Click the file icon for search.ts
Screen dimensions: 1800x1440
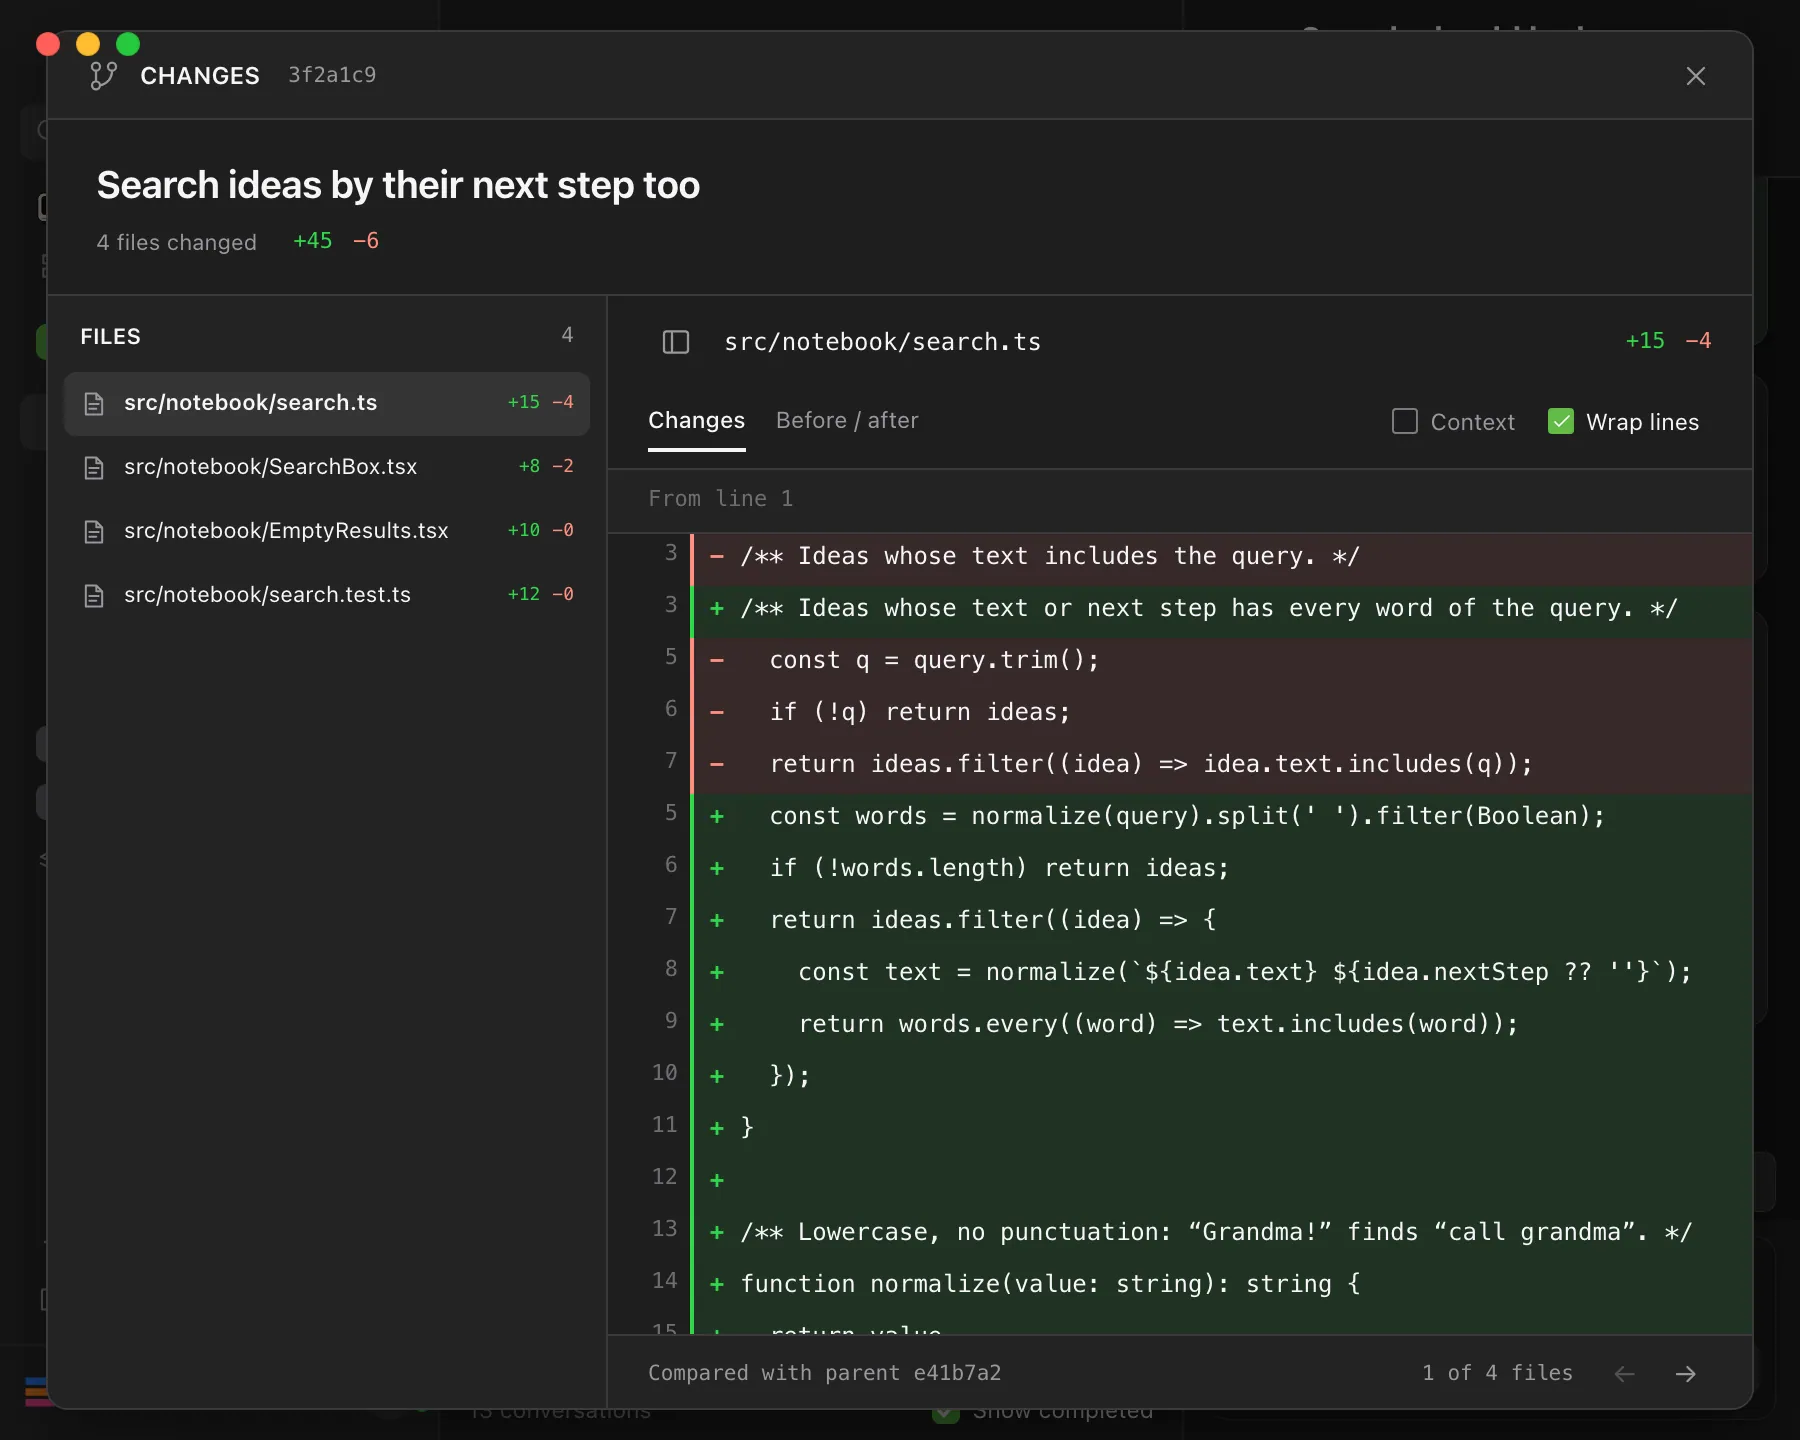pos(94,403)
